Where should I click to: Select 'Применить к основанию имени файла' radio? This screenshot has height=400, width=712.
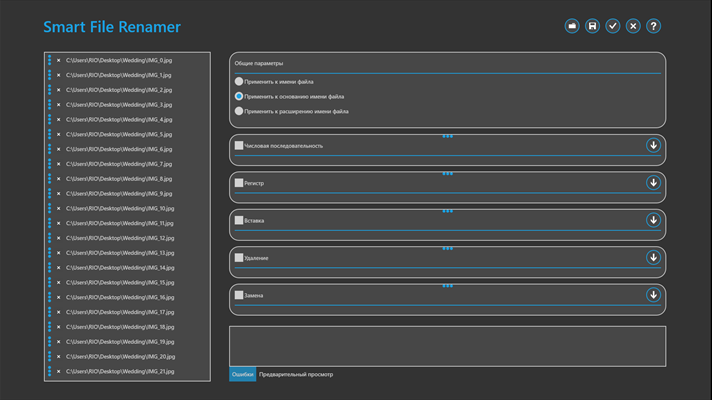coord(239,96)
